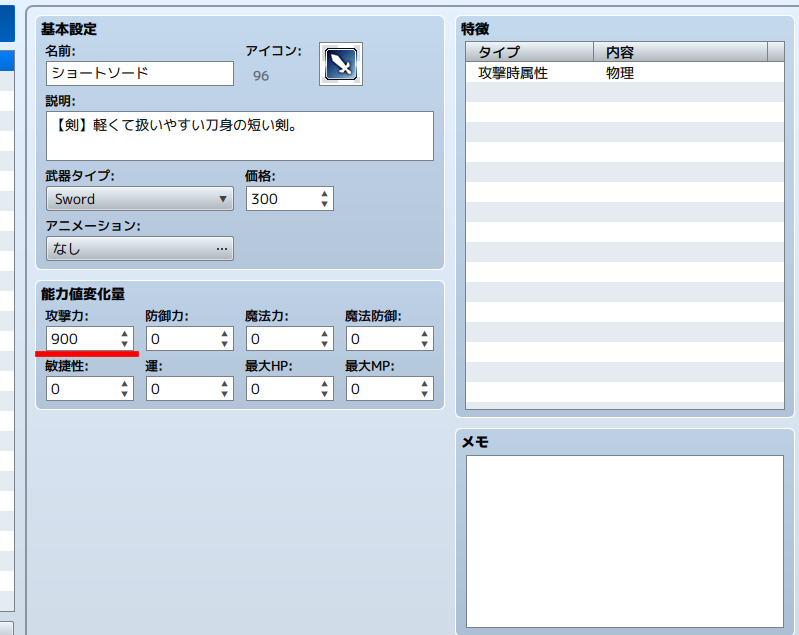Increase 攻撃力 using the up arrow
799x635 pixels.
tap(124, 333)
